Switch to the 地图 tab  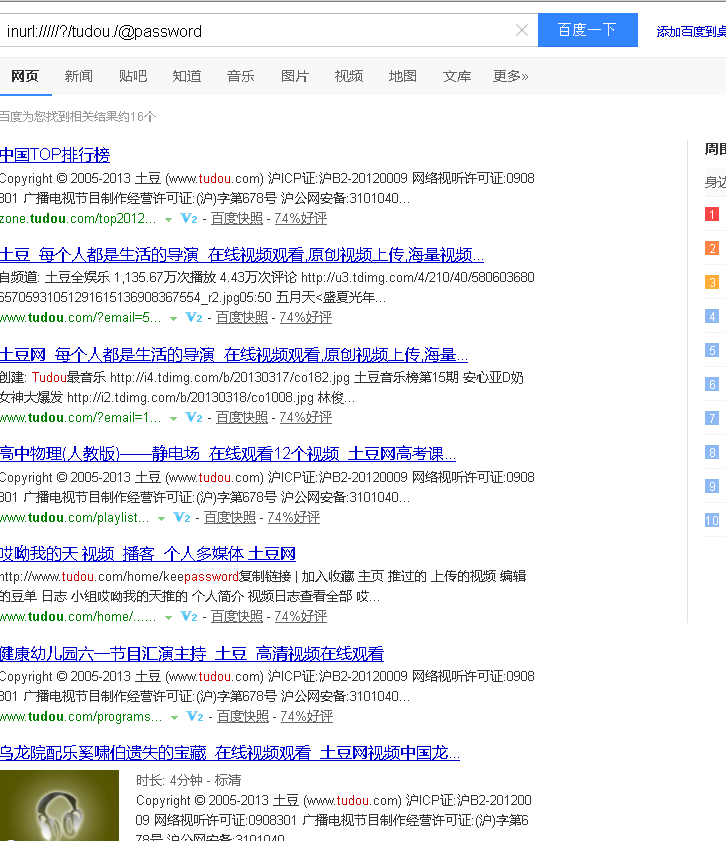coord(403,76)
